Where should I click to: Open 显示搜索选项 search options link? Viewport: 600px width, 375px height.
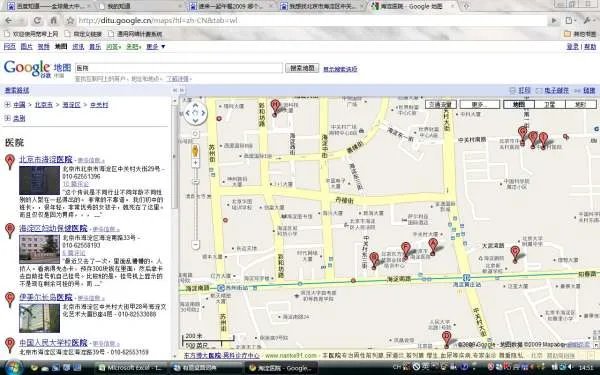[340, 69]
